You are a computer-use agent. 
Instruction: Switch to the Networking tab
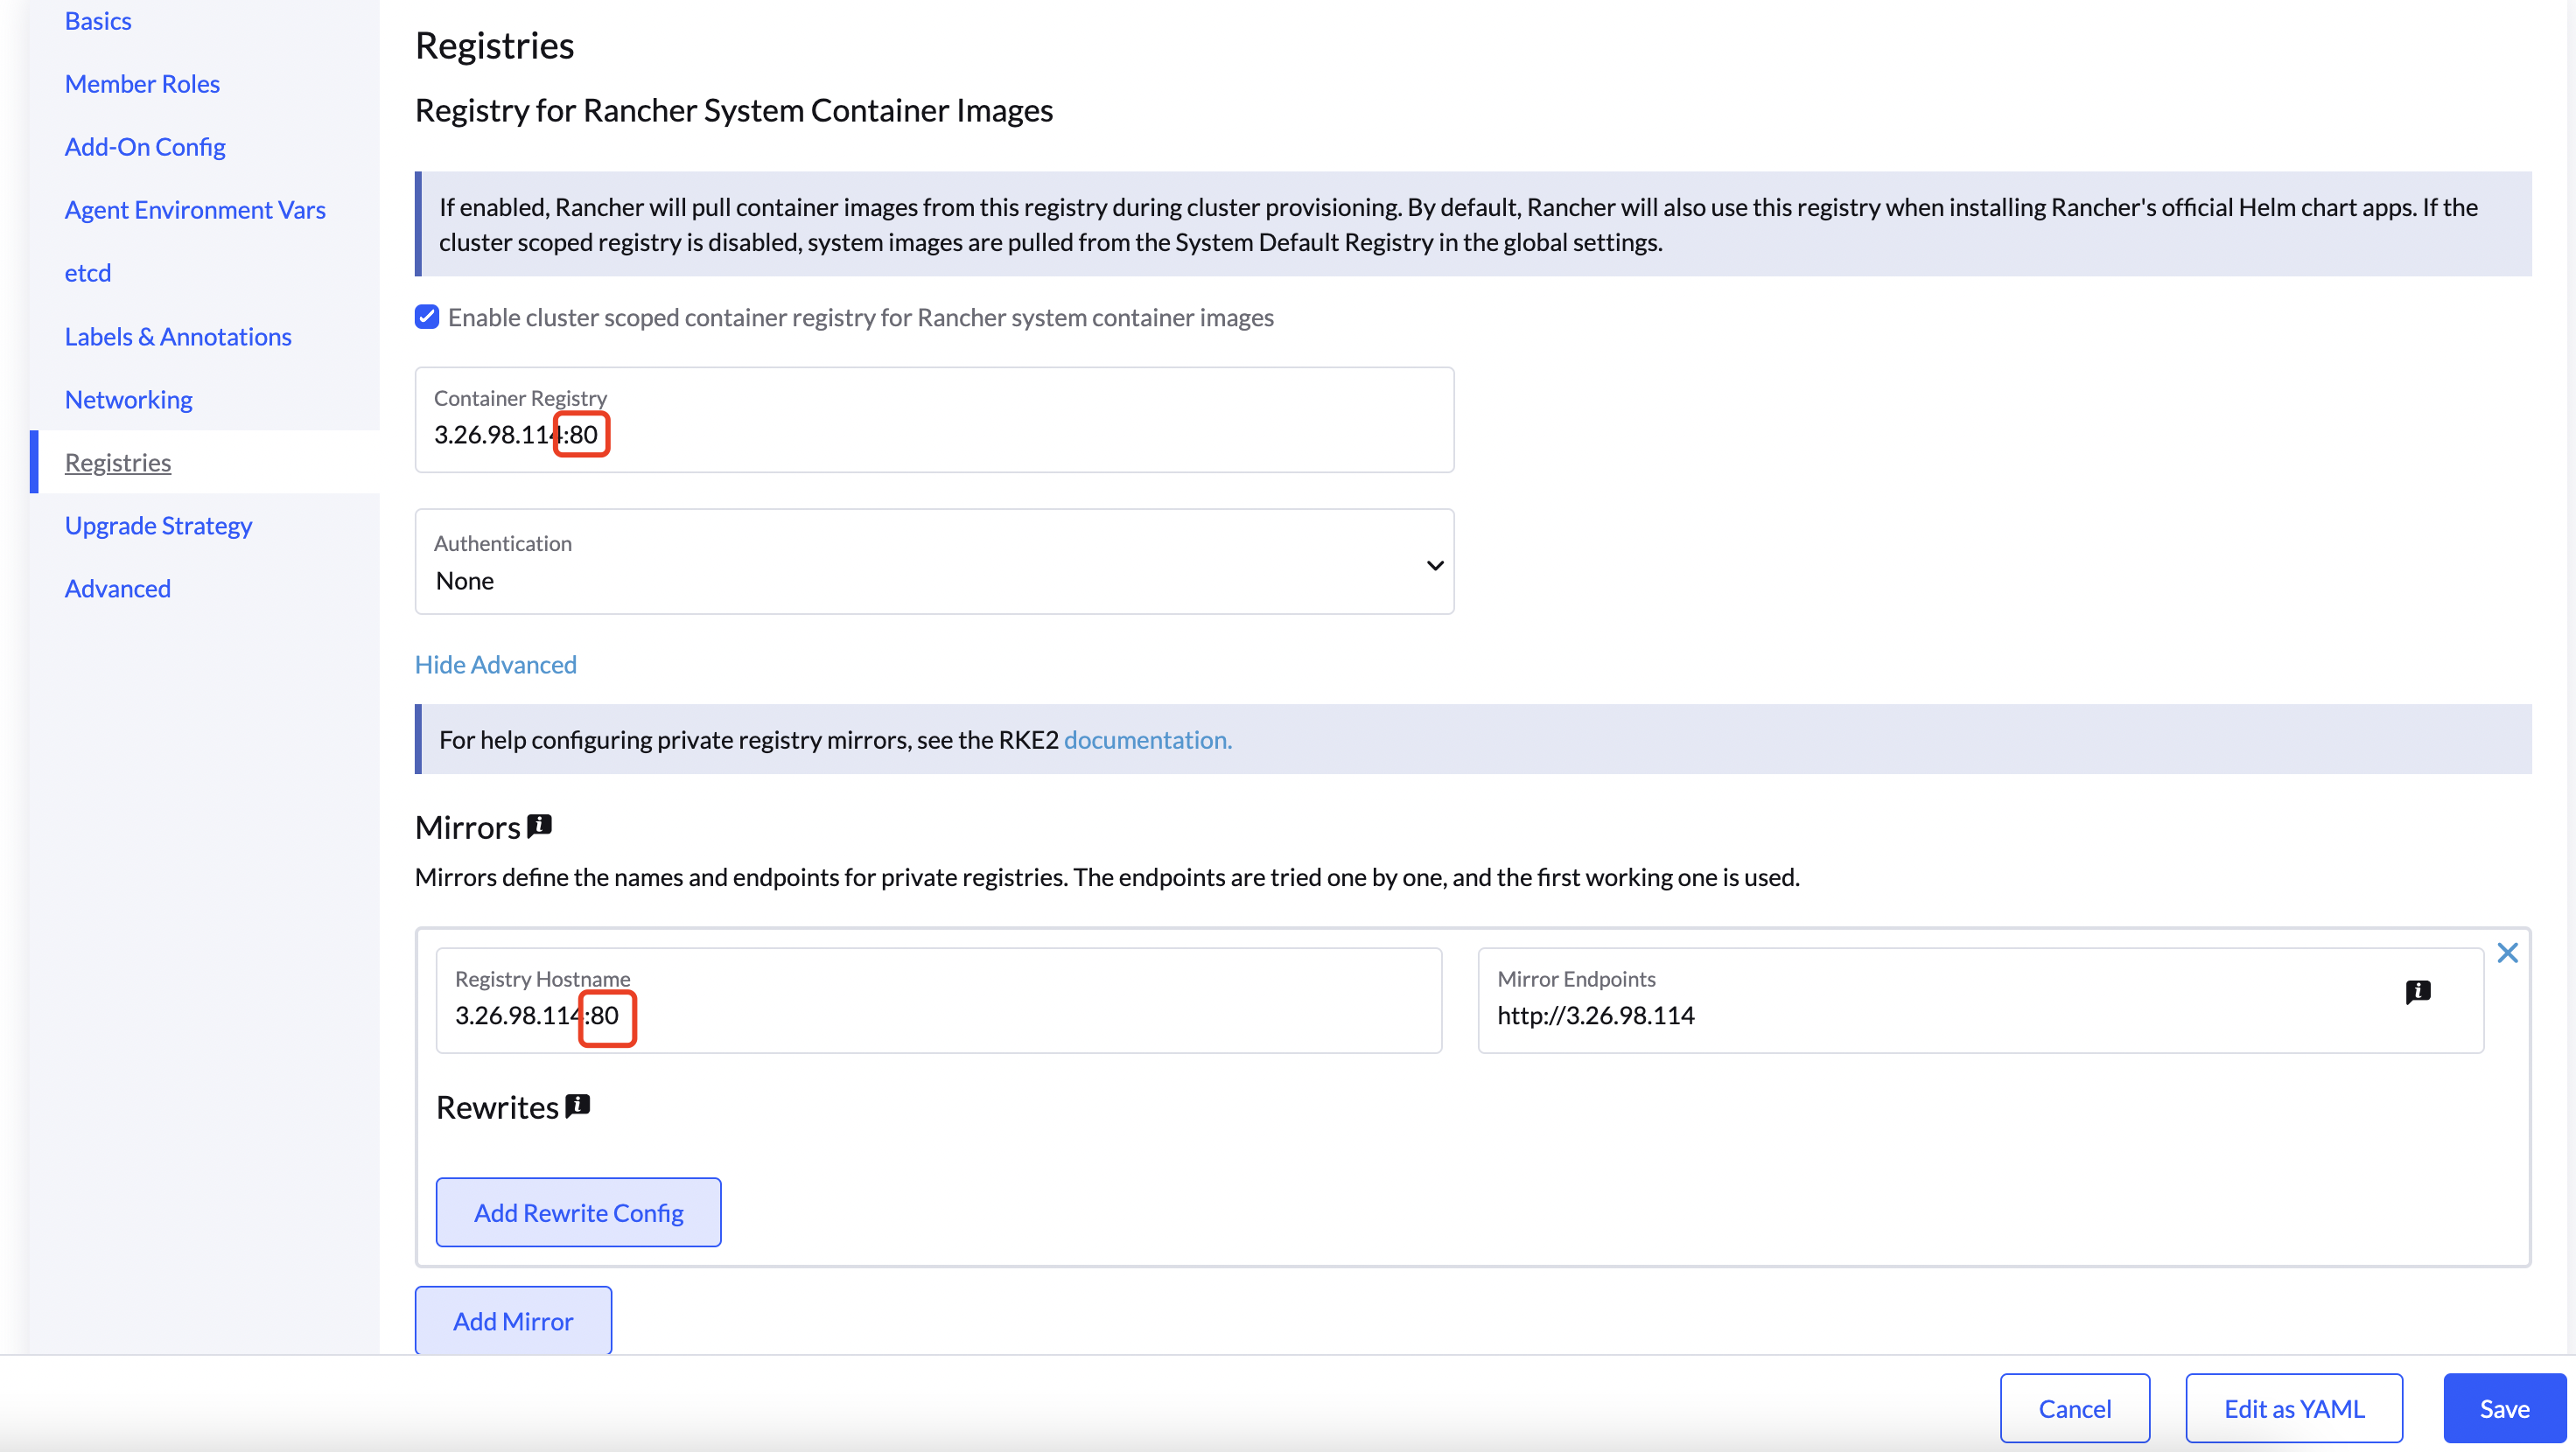(x=129, y=399)
